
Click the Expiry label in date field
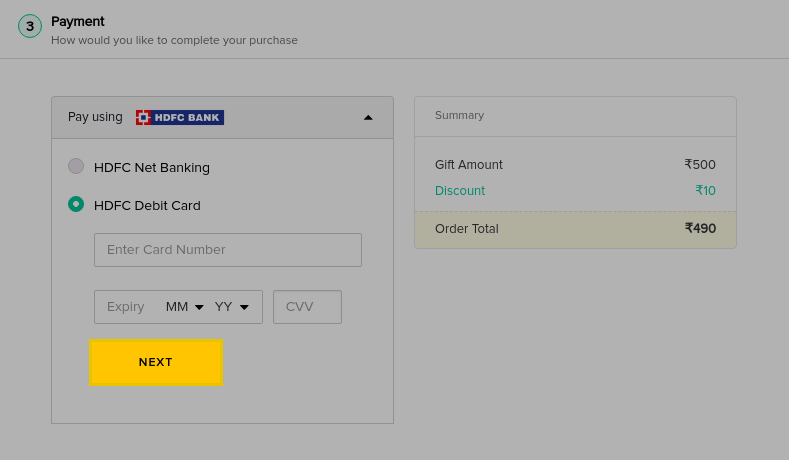(126, 306)
